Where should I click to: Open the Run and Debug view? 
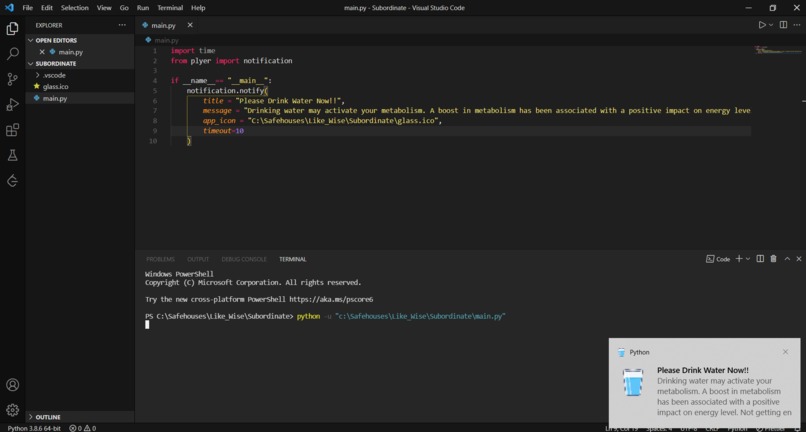(x=12, y=104)
